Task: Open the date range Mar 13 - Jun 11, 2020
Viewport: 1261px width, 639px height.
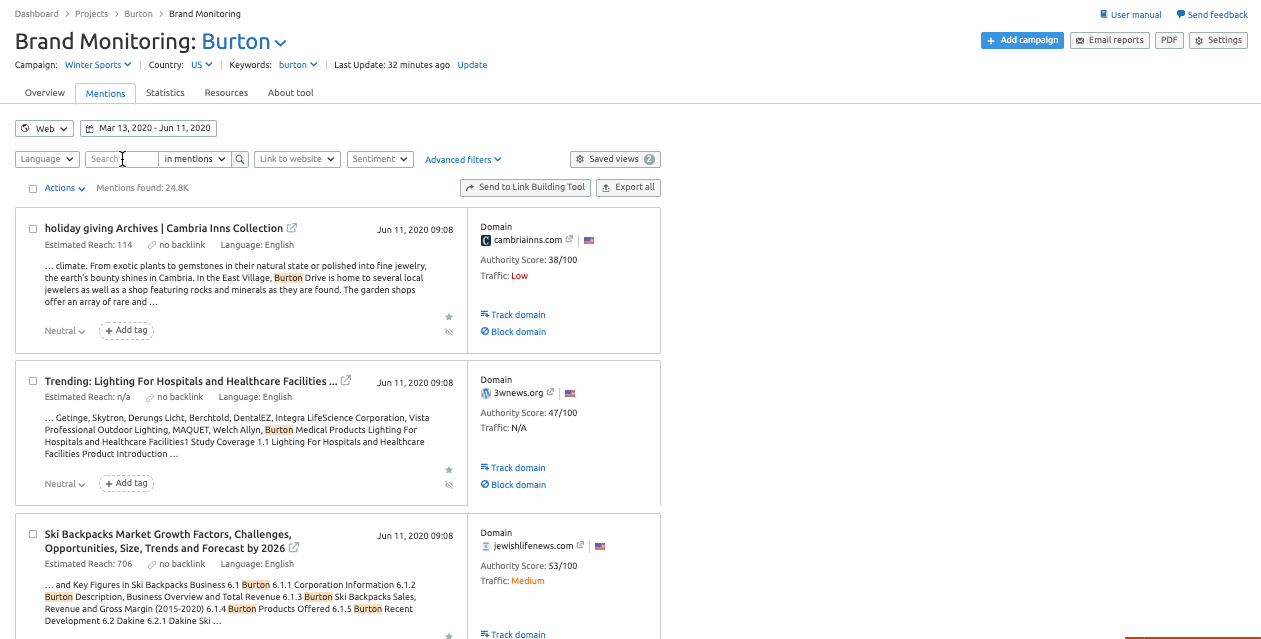Action: 148,129
